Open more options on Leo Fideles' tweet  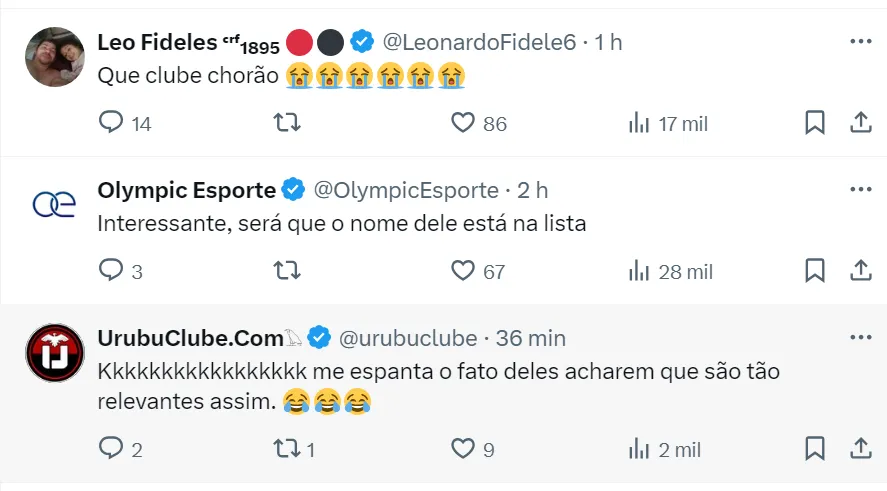click(860, 42)
